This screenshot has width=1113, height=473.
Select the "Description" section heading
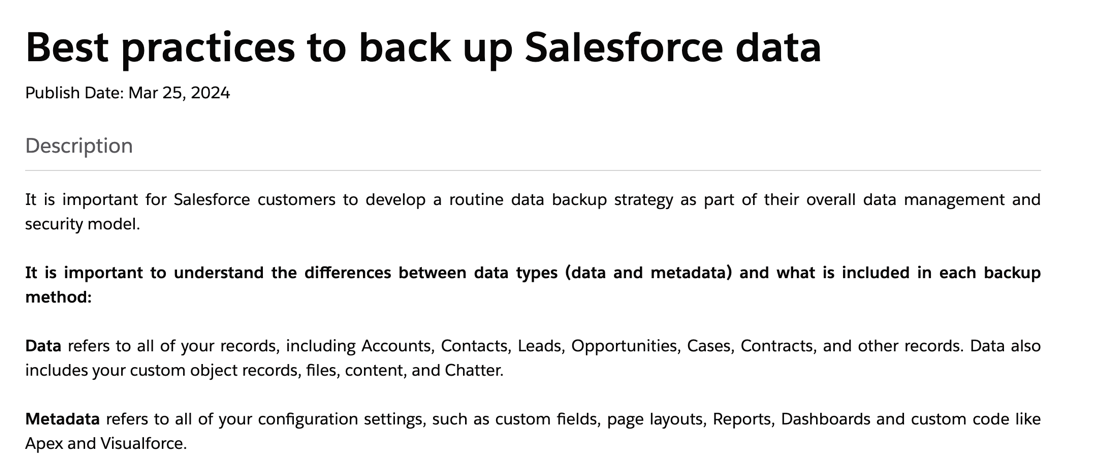tap(79, 146)
